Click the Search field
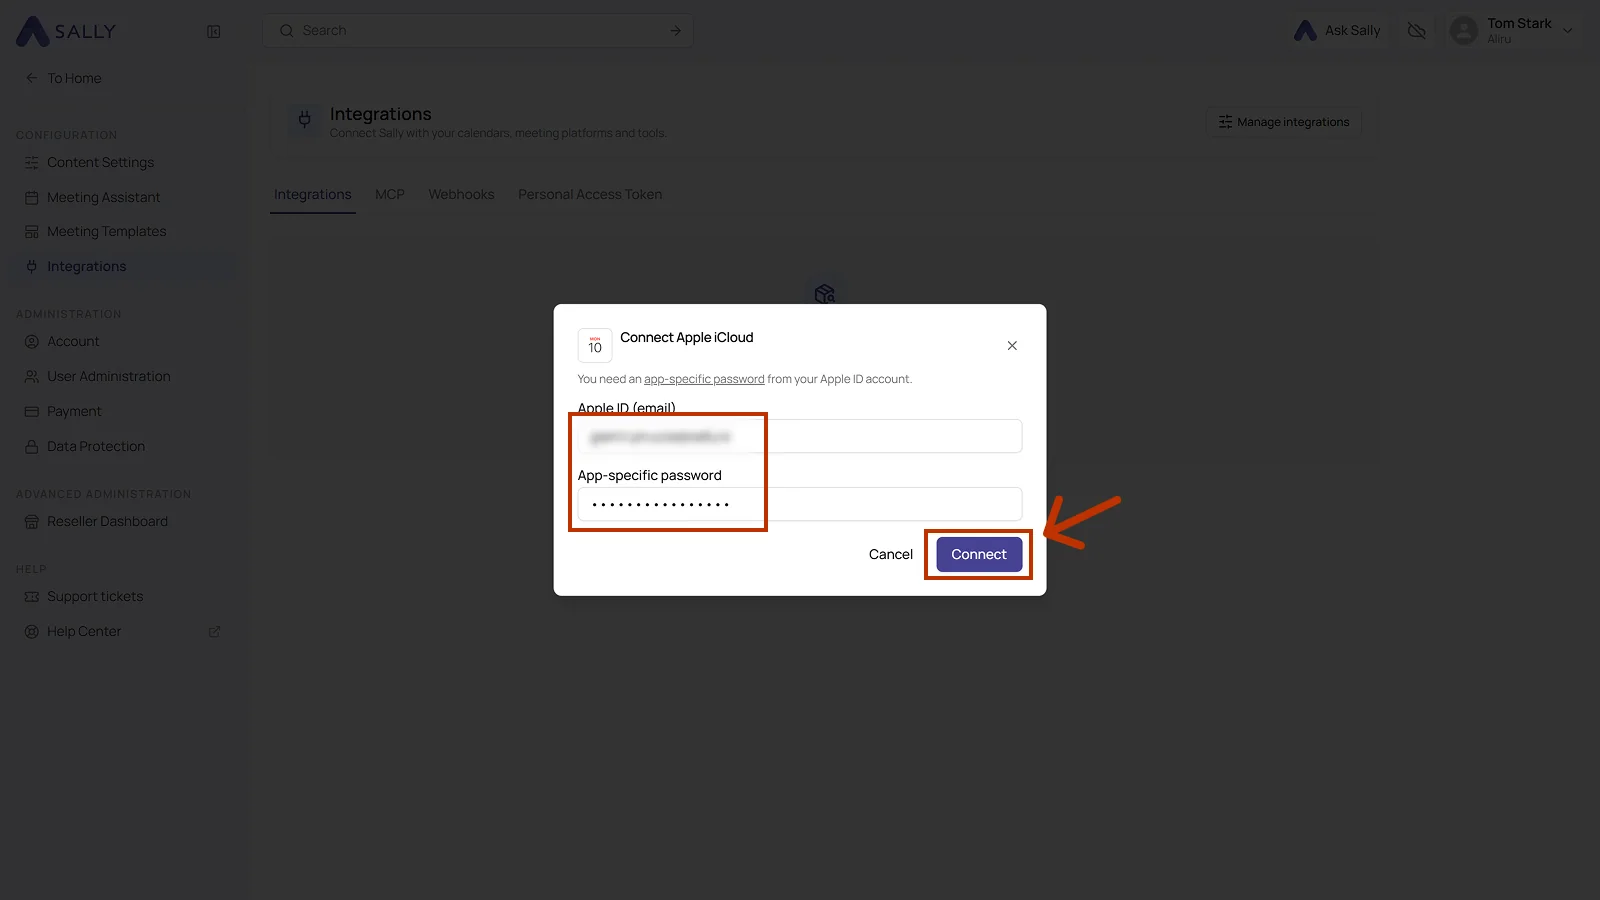Screen dimensions: 1600x900 (478, 31)
